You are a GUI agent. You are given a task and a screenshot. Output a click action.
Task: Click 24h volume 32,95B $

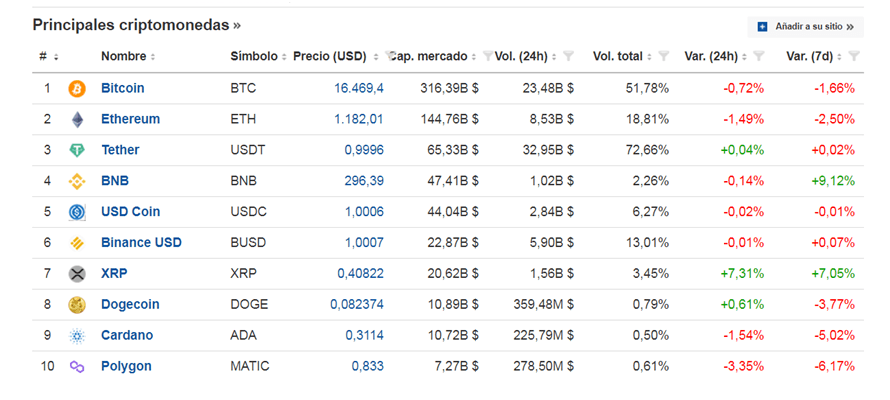tap(548, 150)
